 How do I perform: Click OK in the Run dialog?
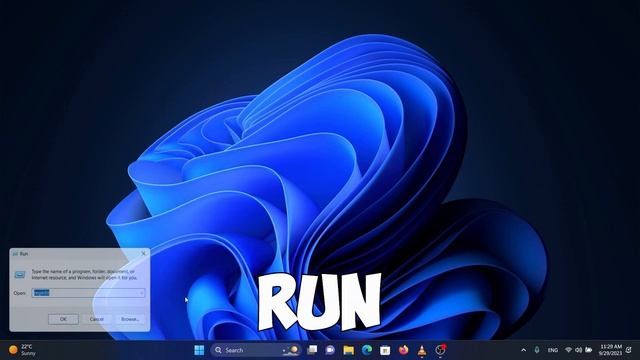coord(63,319)
